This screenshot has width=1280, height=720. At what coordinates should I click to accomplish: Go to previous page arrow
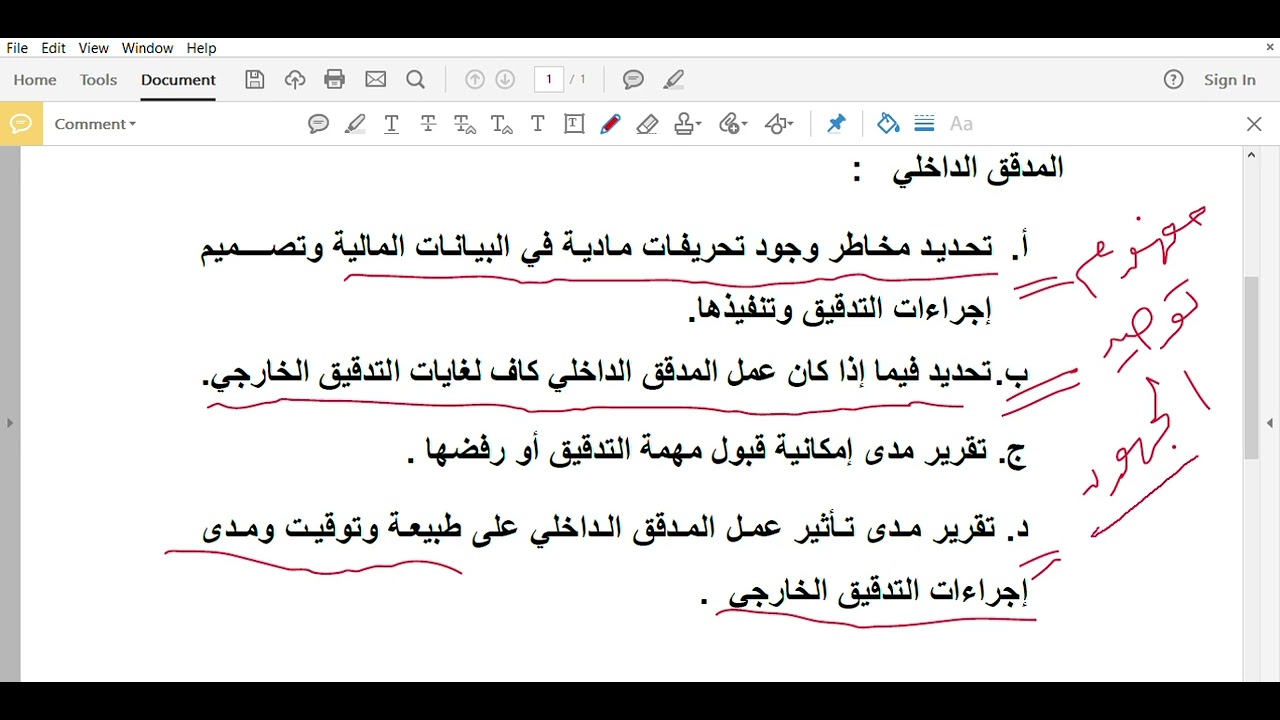(x=475, y=80)
